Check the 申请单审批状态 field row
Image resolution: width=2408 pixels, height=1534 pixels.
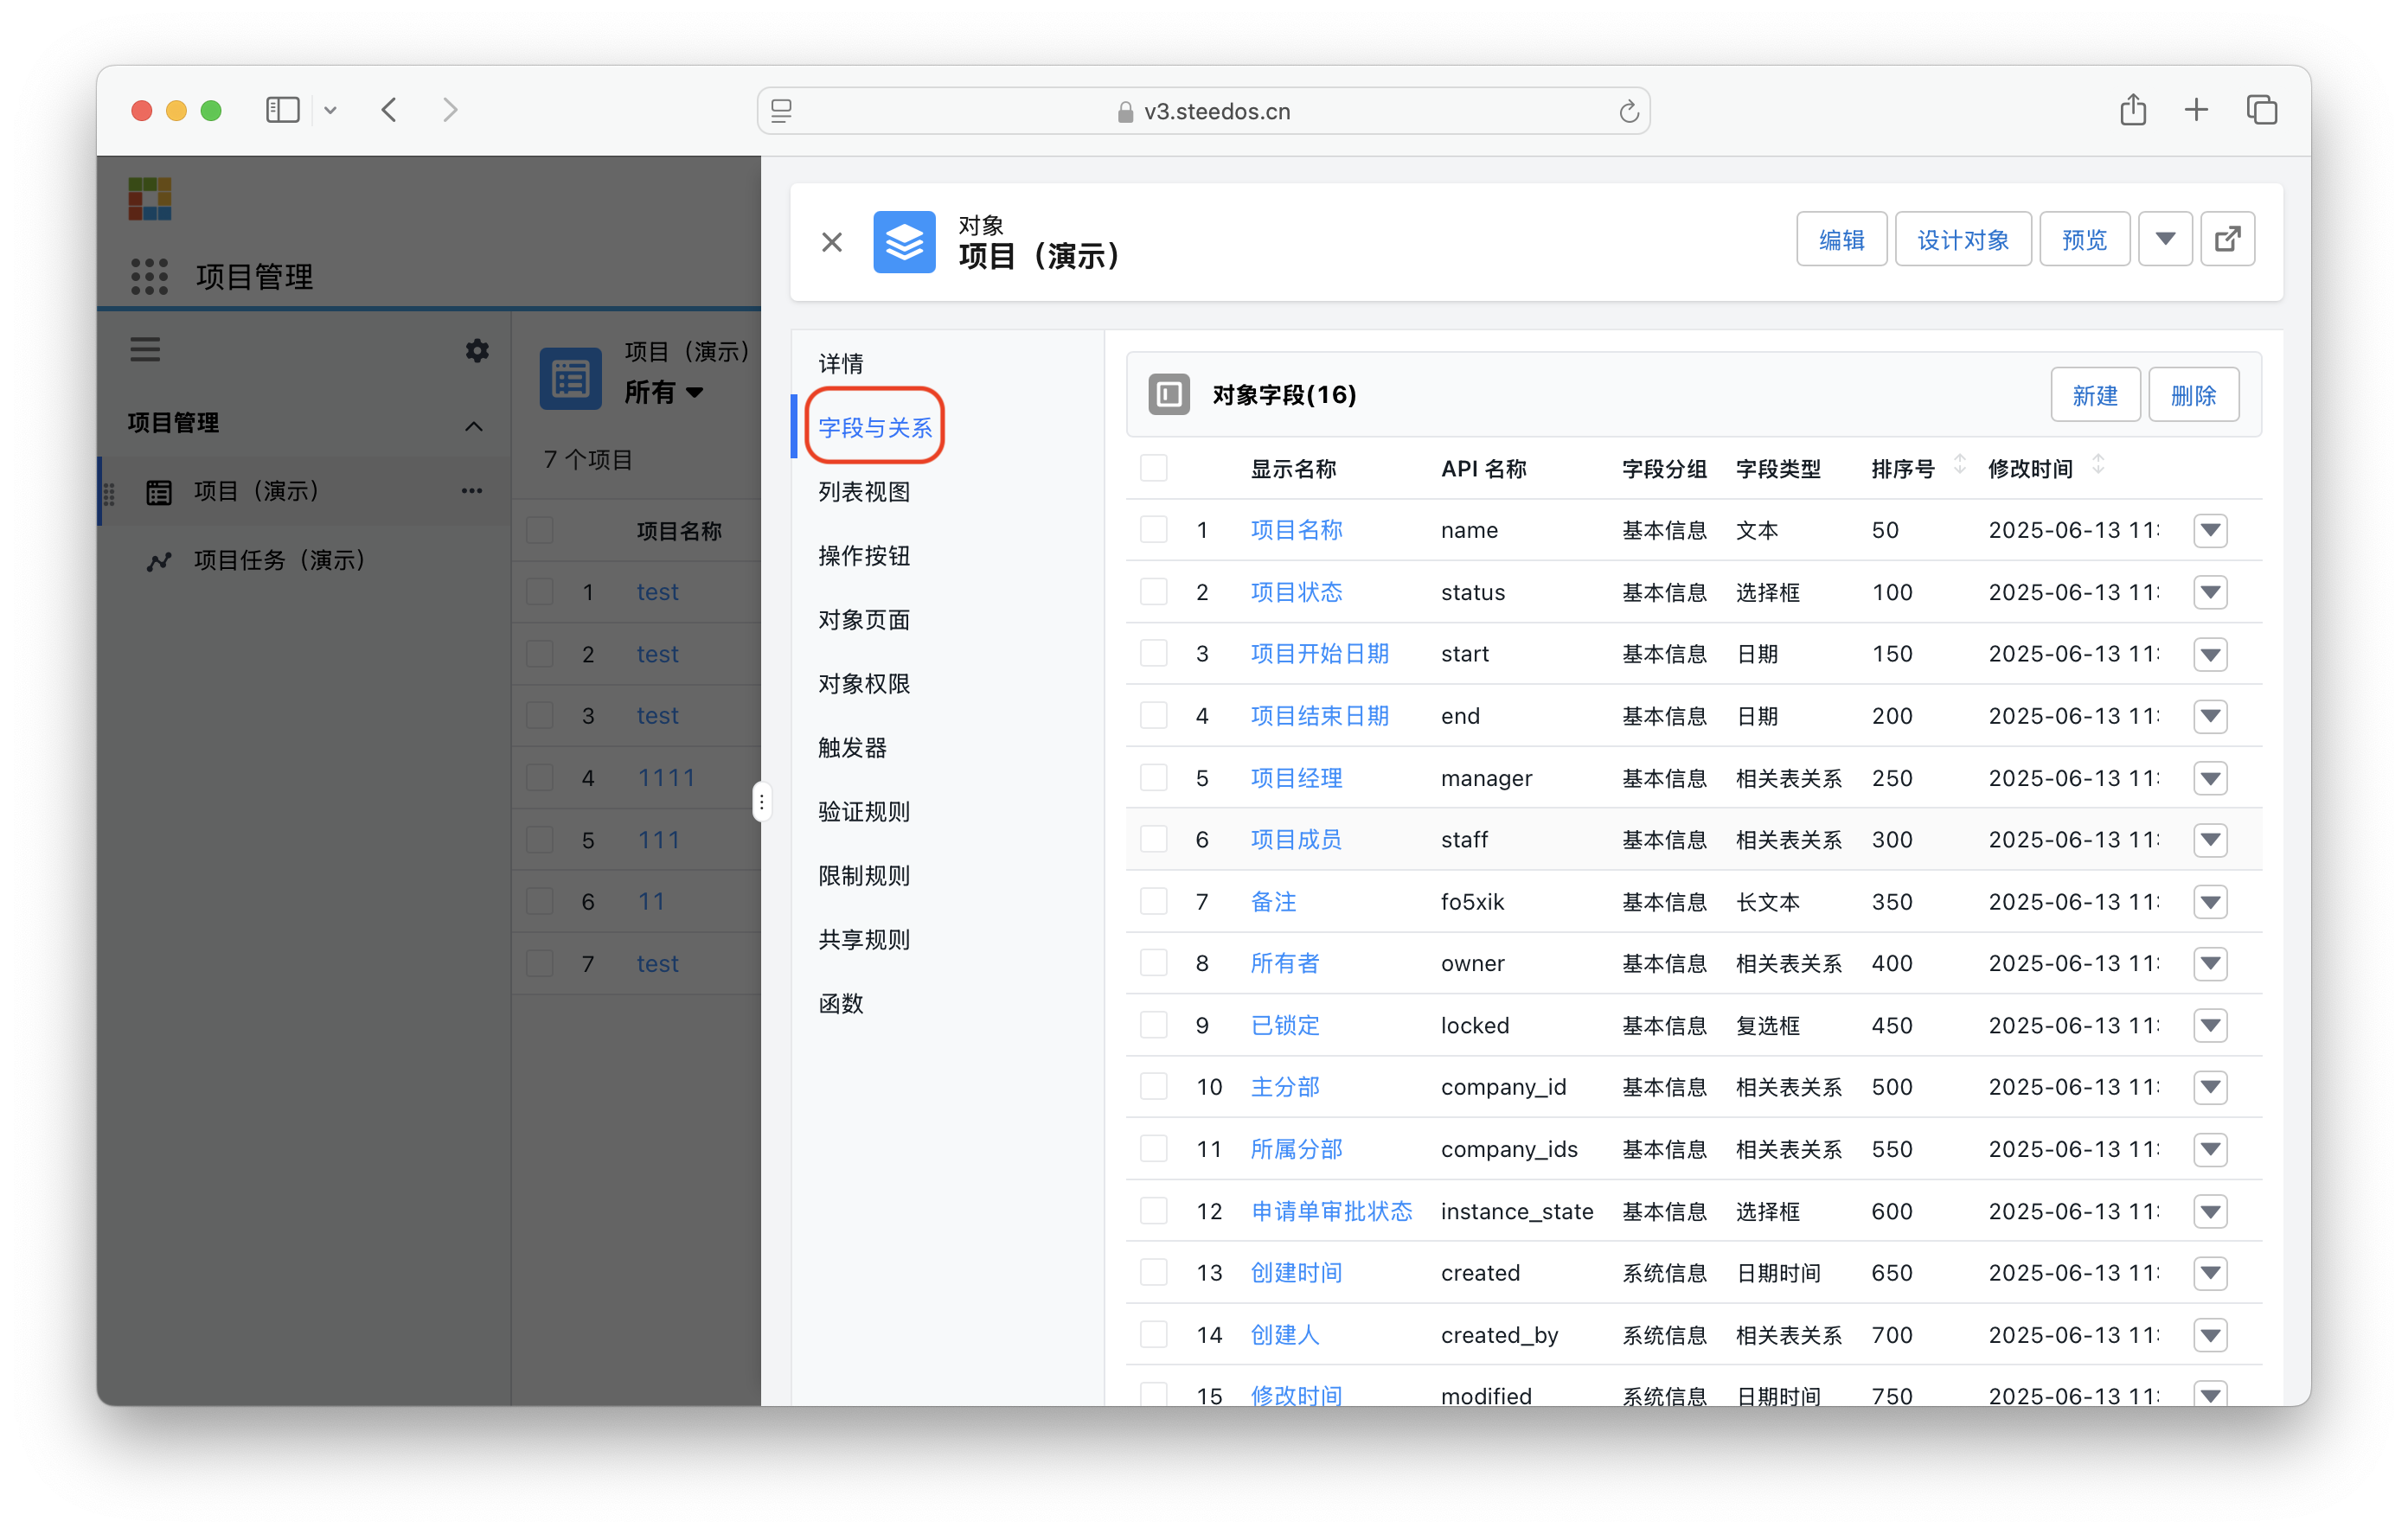click(1153, 1211)
